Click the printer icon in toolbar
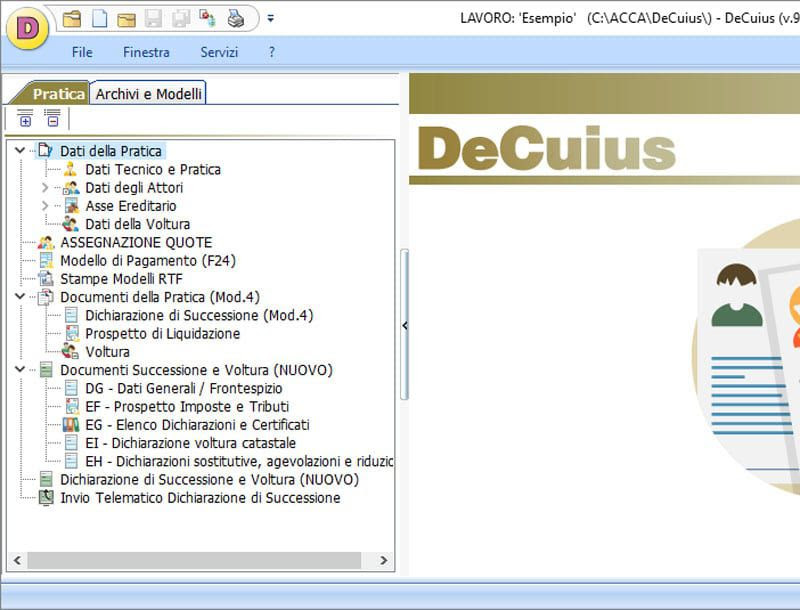 236,19
